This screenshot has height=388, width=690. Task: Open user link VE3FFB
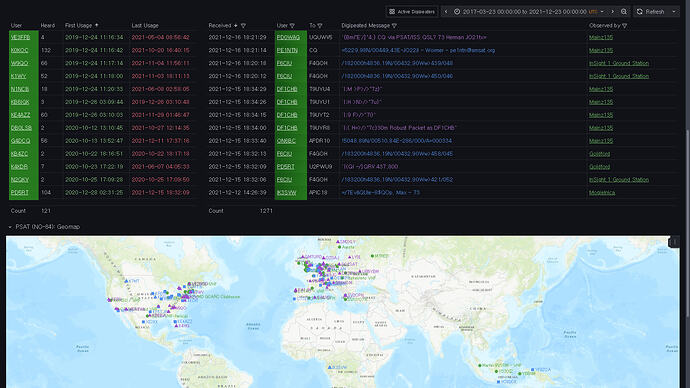click(x=20, y=37)
